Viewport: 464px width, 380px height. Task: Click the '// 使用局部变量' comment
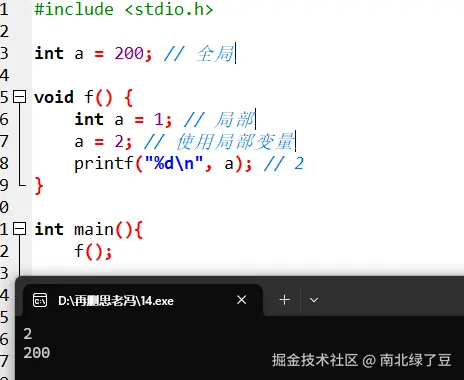[219, 141]
